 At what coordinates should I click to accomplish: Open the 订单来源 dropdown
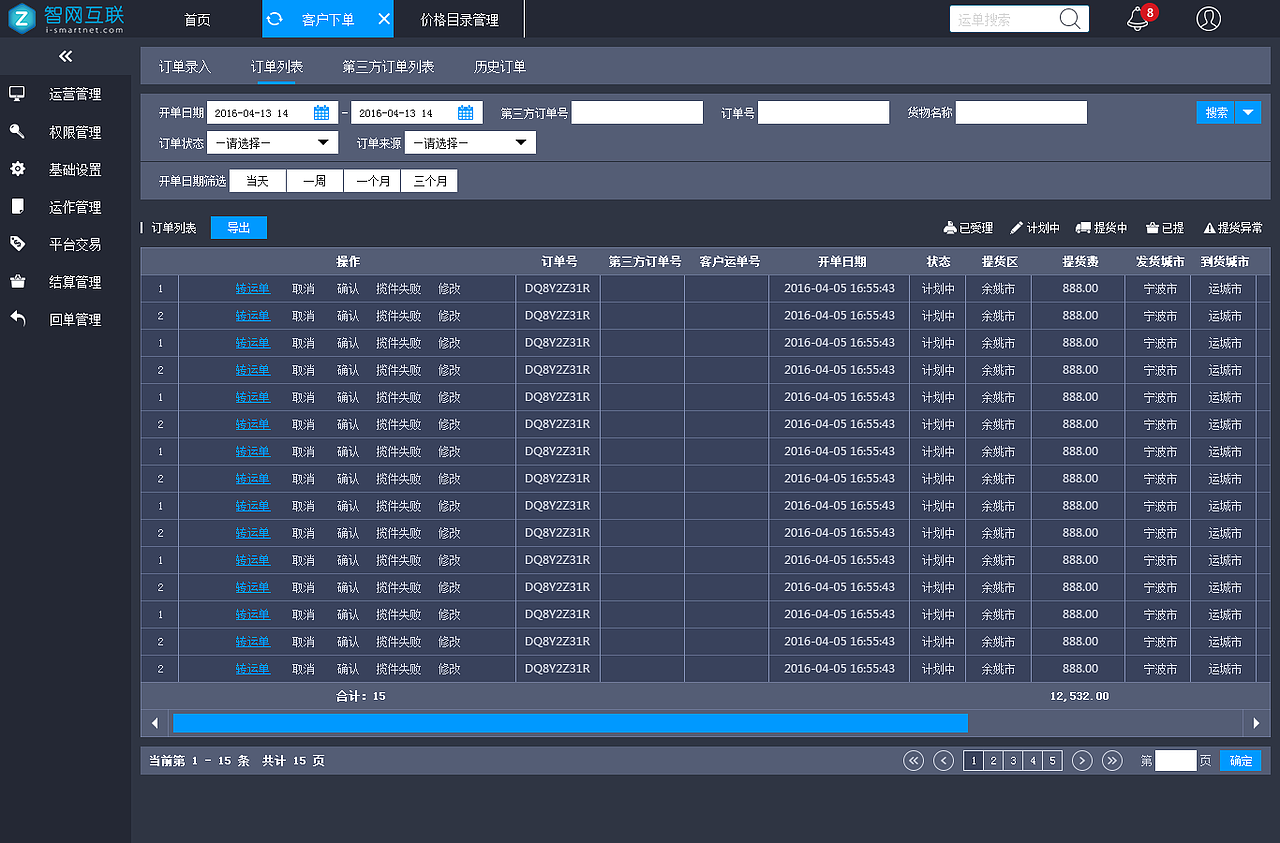(470, 143)
